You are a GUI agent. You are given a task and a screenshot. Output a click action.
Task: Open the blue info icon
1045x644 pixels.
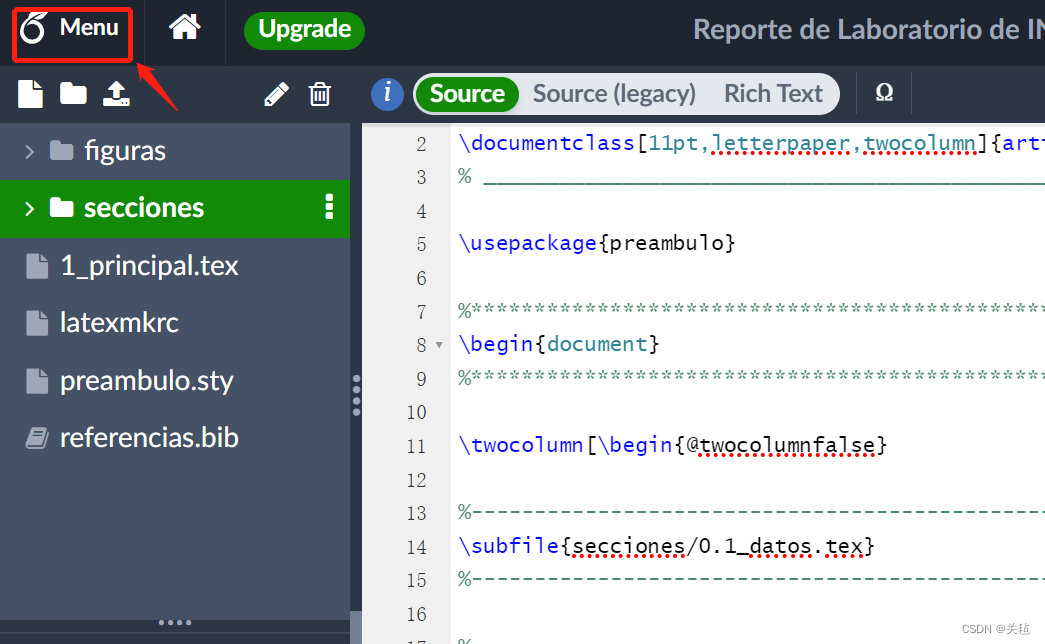387,94
